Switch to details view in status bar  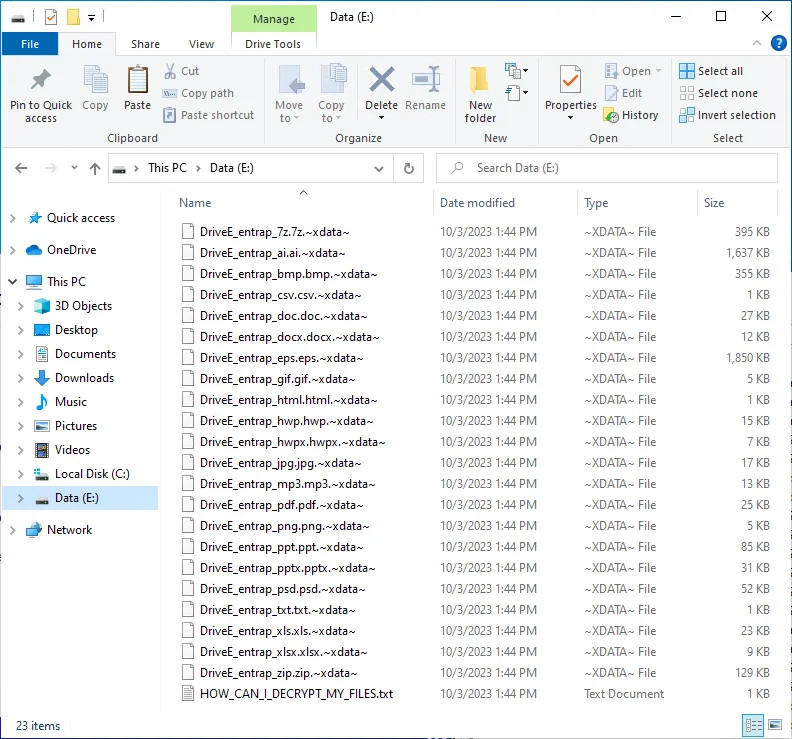pos(752,725)
